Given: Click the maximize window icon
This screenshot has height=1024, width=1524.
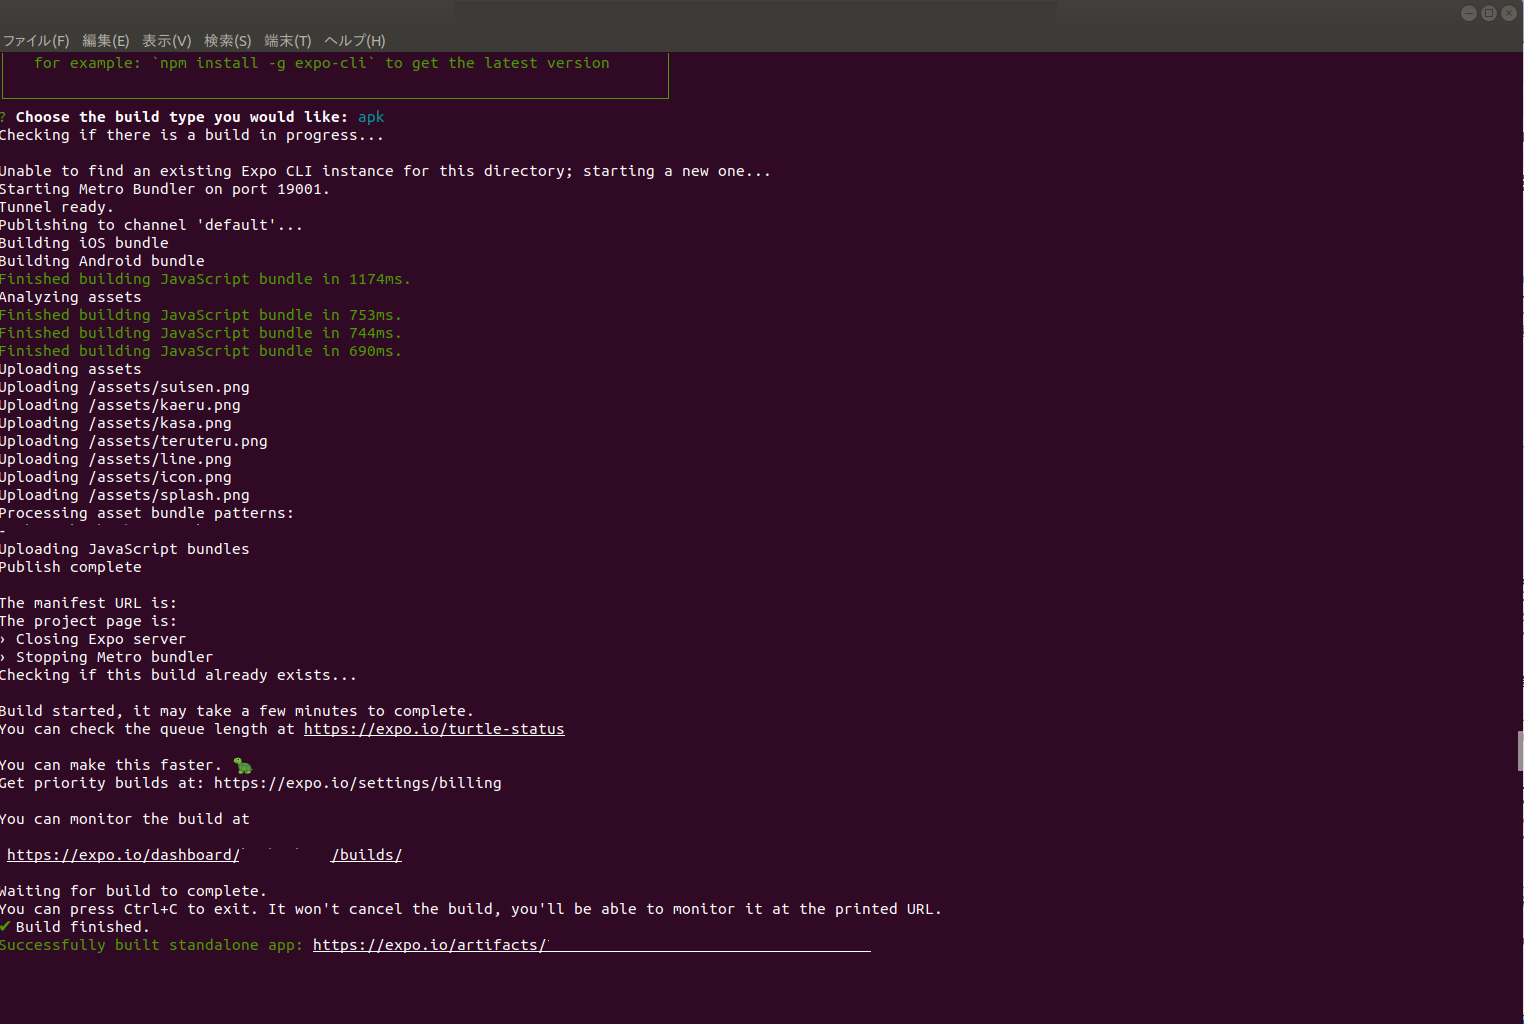Looking at the screenshot, I should point(1489,13).
